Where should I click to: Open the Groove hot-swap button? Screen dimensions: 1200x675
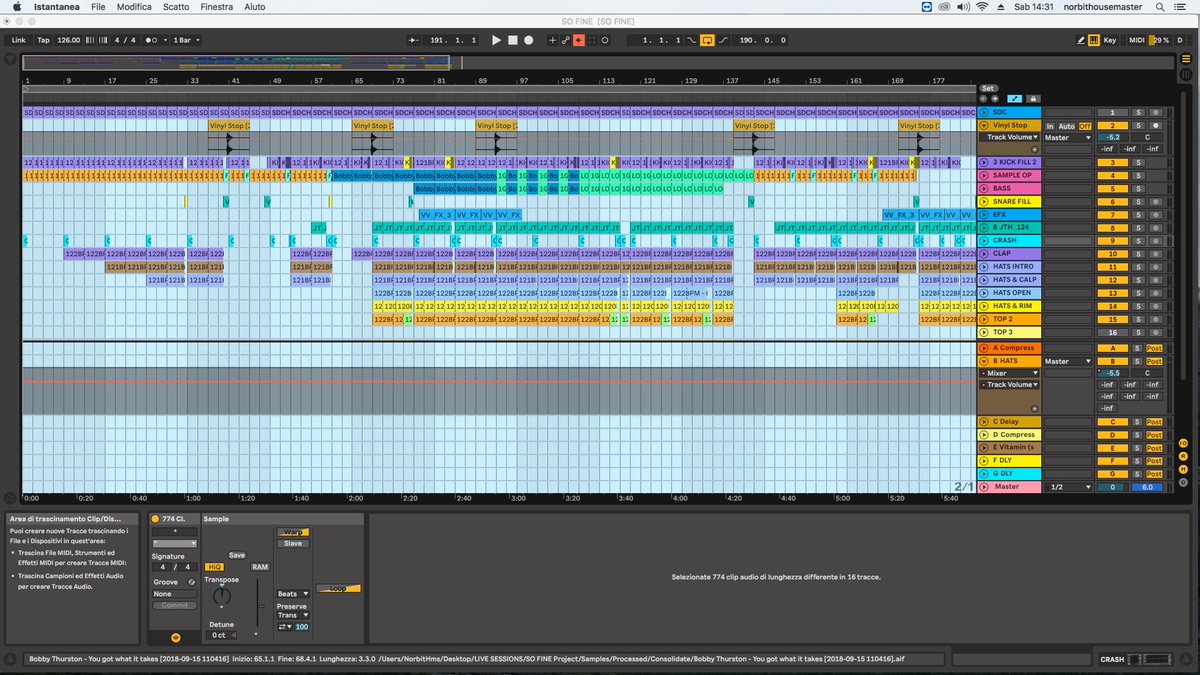pos(189,581)
